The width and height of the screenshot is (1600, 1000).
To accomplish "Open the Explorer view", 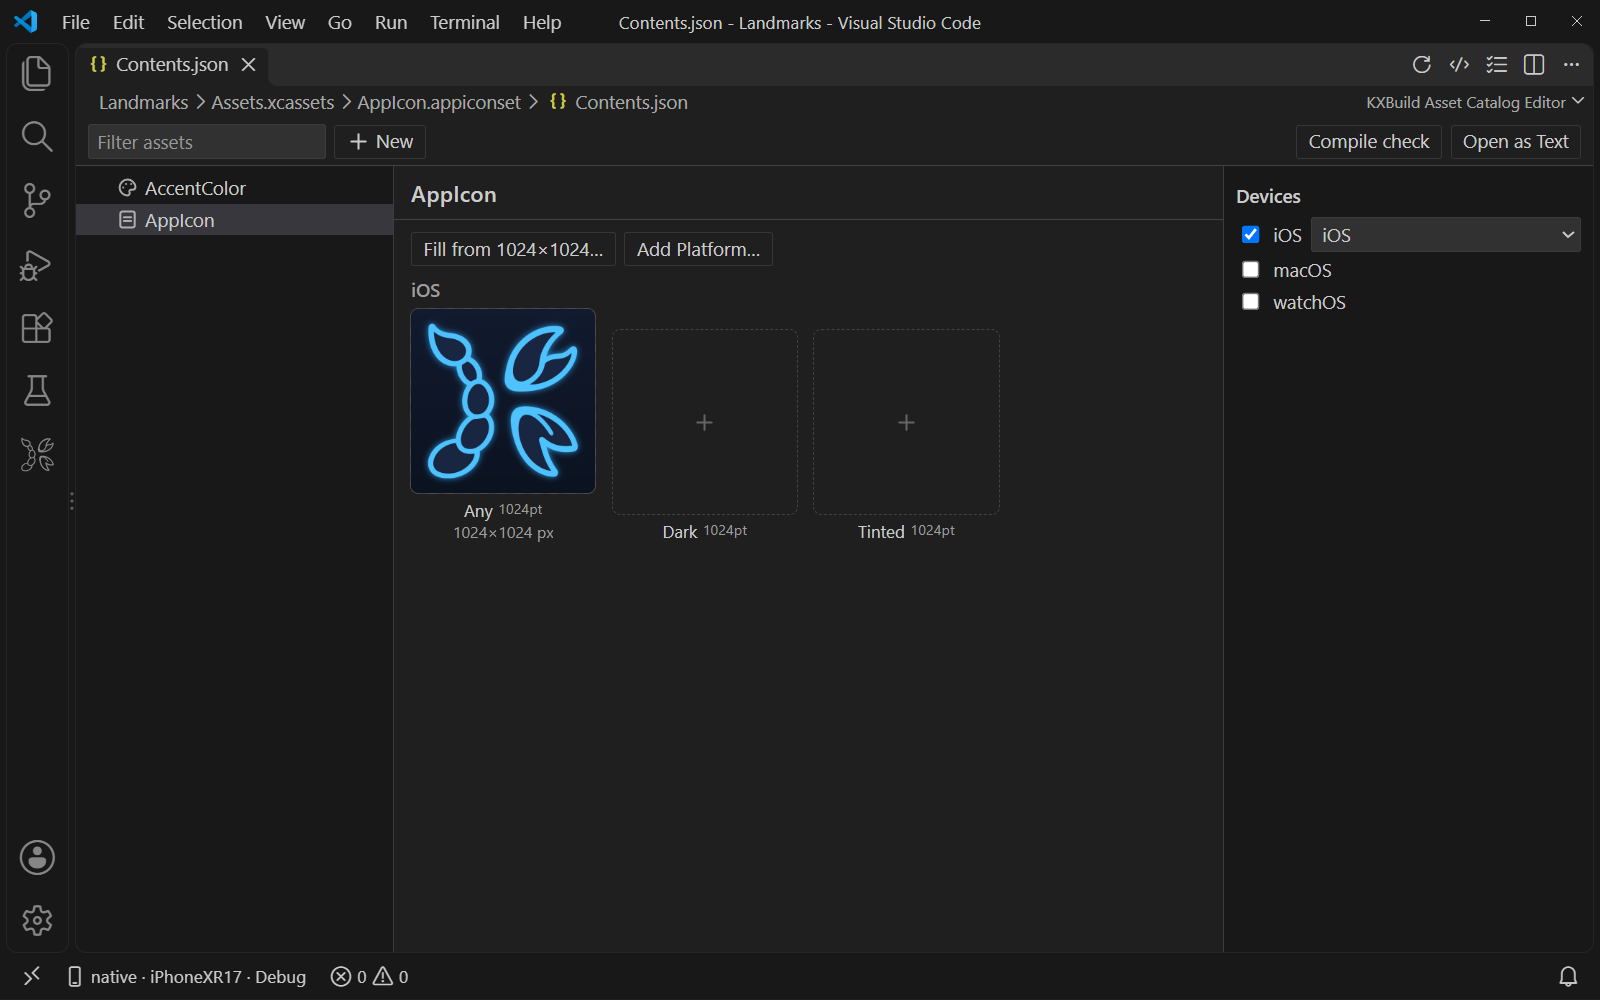I will pos(37,73).
